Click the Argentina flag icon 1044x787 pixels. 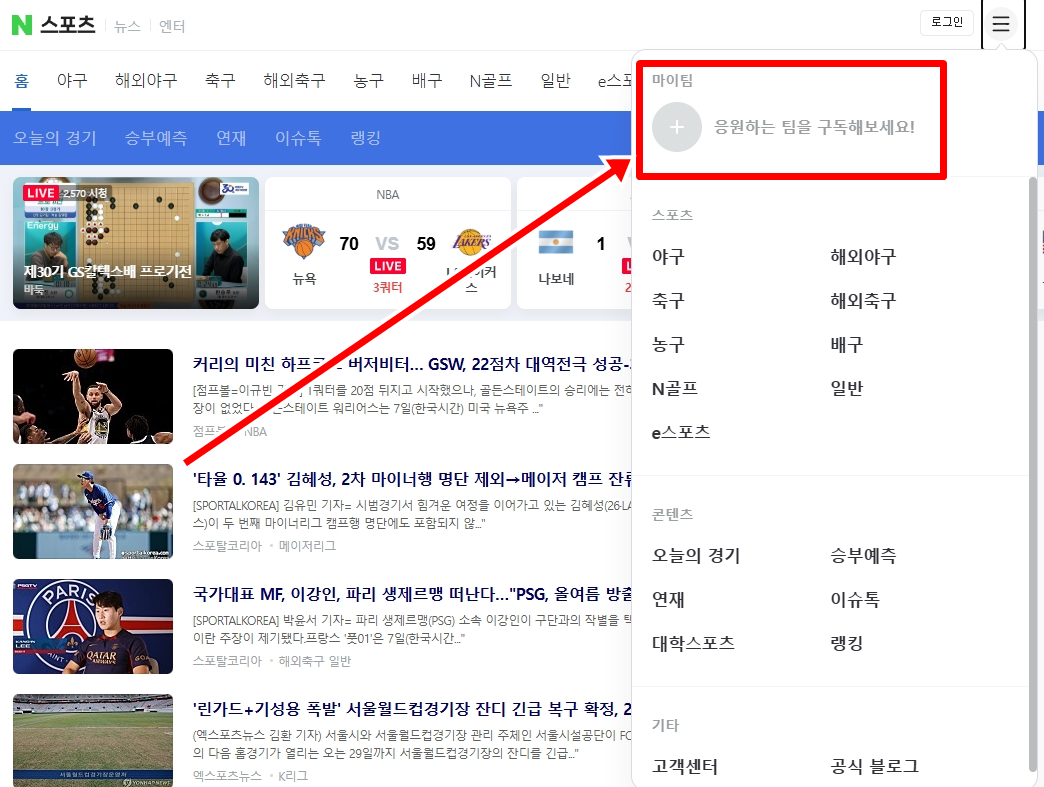[556, 242]
